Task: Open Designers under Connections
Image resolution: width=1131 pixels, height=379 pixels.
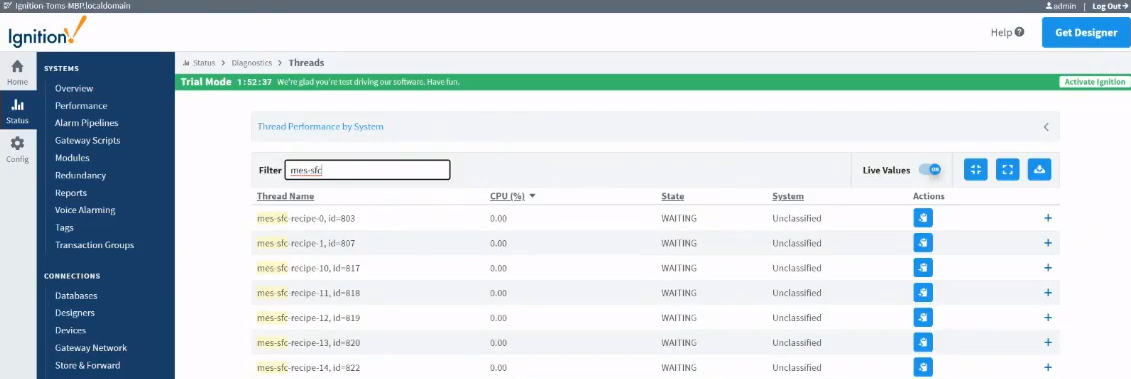Action: tap(75, 313)
